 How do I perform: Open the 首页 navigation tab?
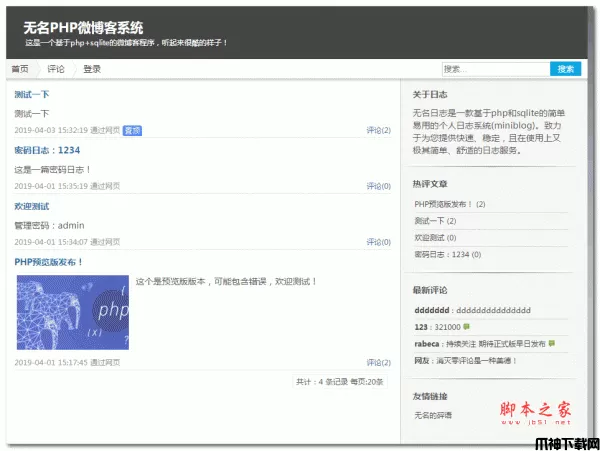tap(20, 69)
